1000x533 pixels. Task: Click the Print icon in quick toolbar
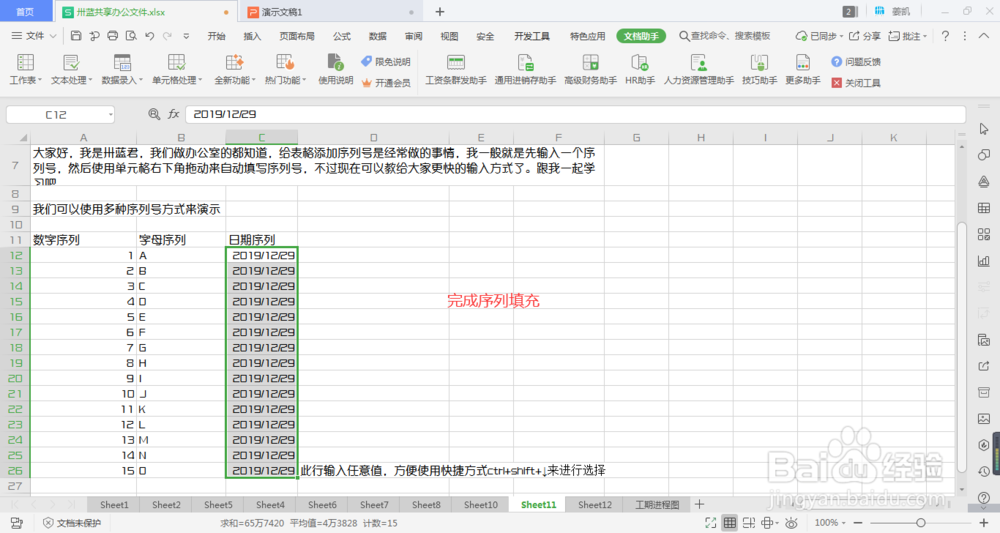coord(113,36)
